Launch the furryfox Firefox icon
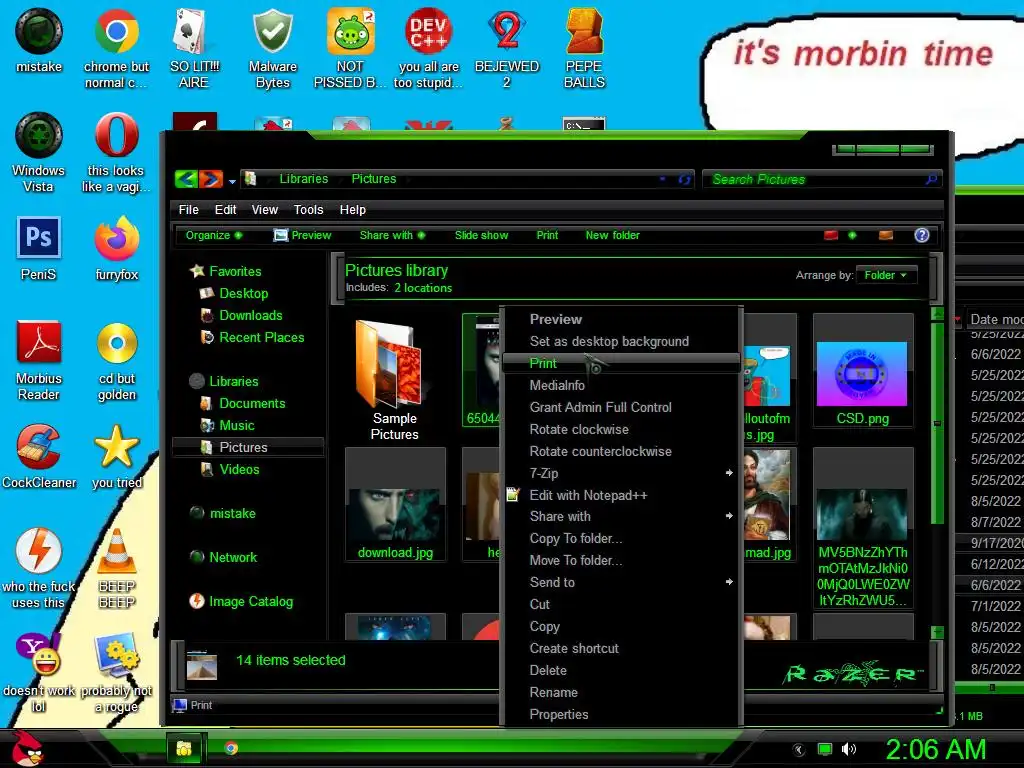1024x768 pixels. coord(116,248)
